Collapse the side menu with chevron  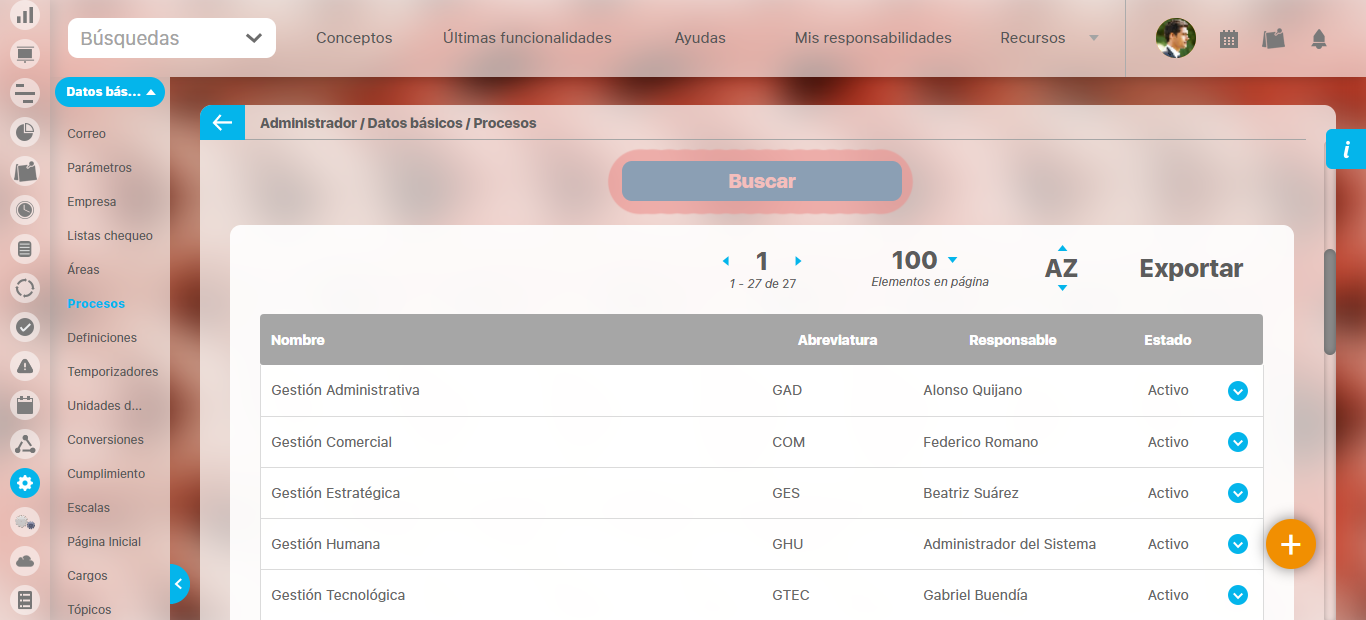coord(178,583)
